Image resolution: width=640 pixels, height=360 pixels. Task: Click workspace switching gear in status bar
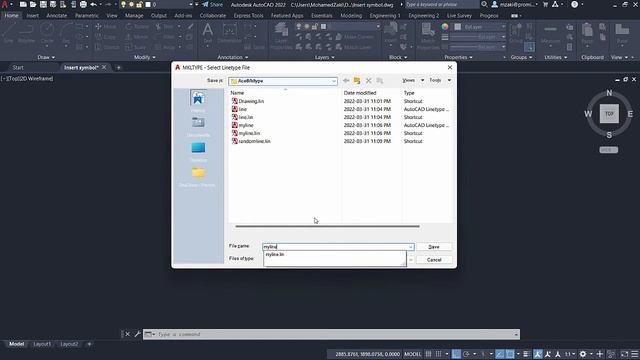(583, 354)
